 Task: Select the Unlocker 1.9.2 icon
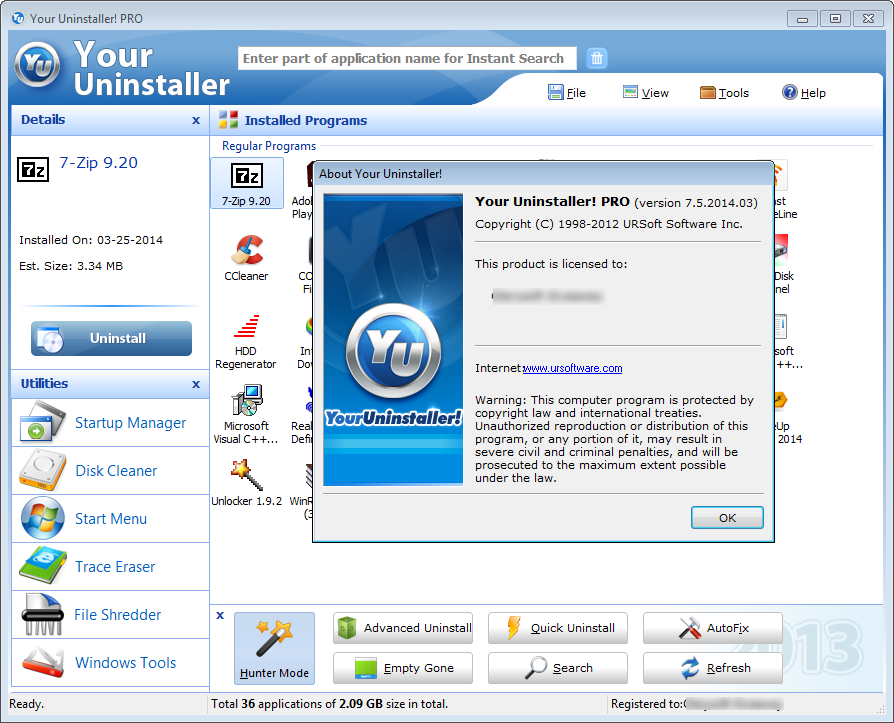246,475
